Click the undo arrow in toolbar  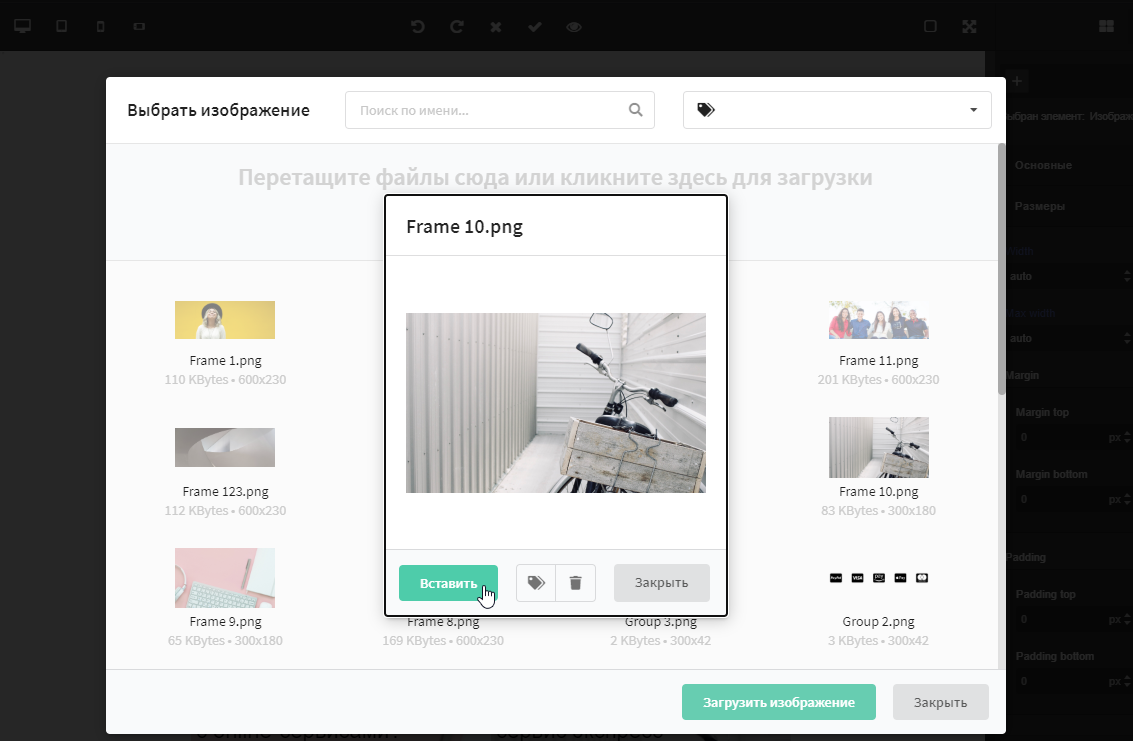point(418,27)
